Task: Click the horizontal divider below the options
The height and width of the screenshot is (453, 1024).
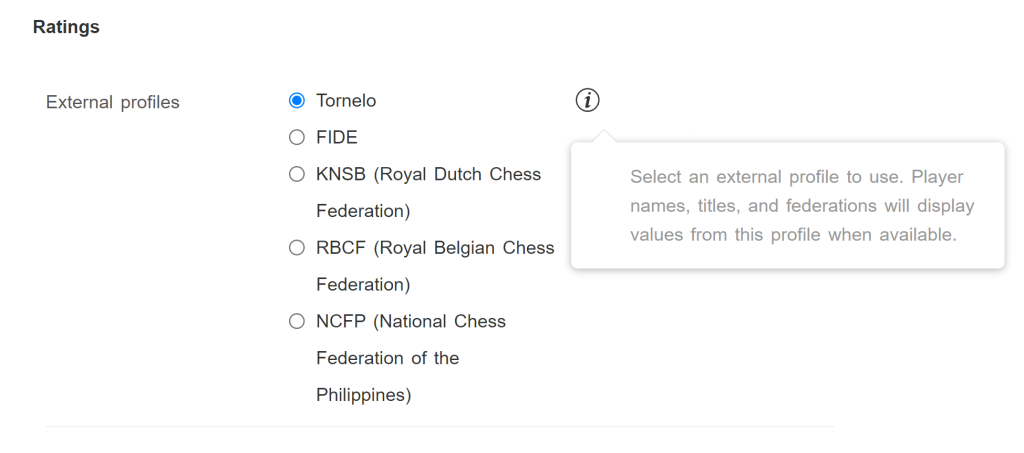Action: 440,427
